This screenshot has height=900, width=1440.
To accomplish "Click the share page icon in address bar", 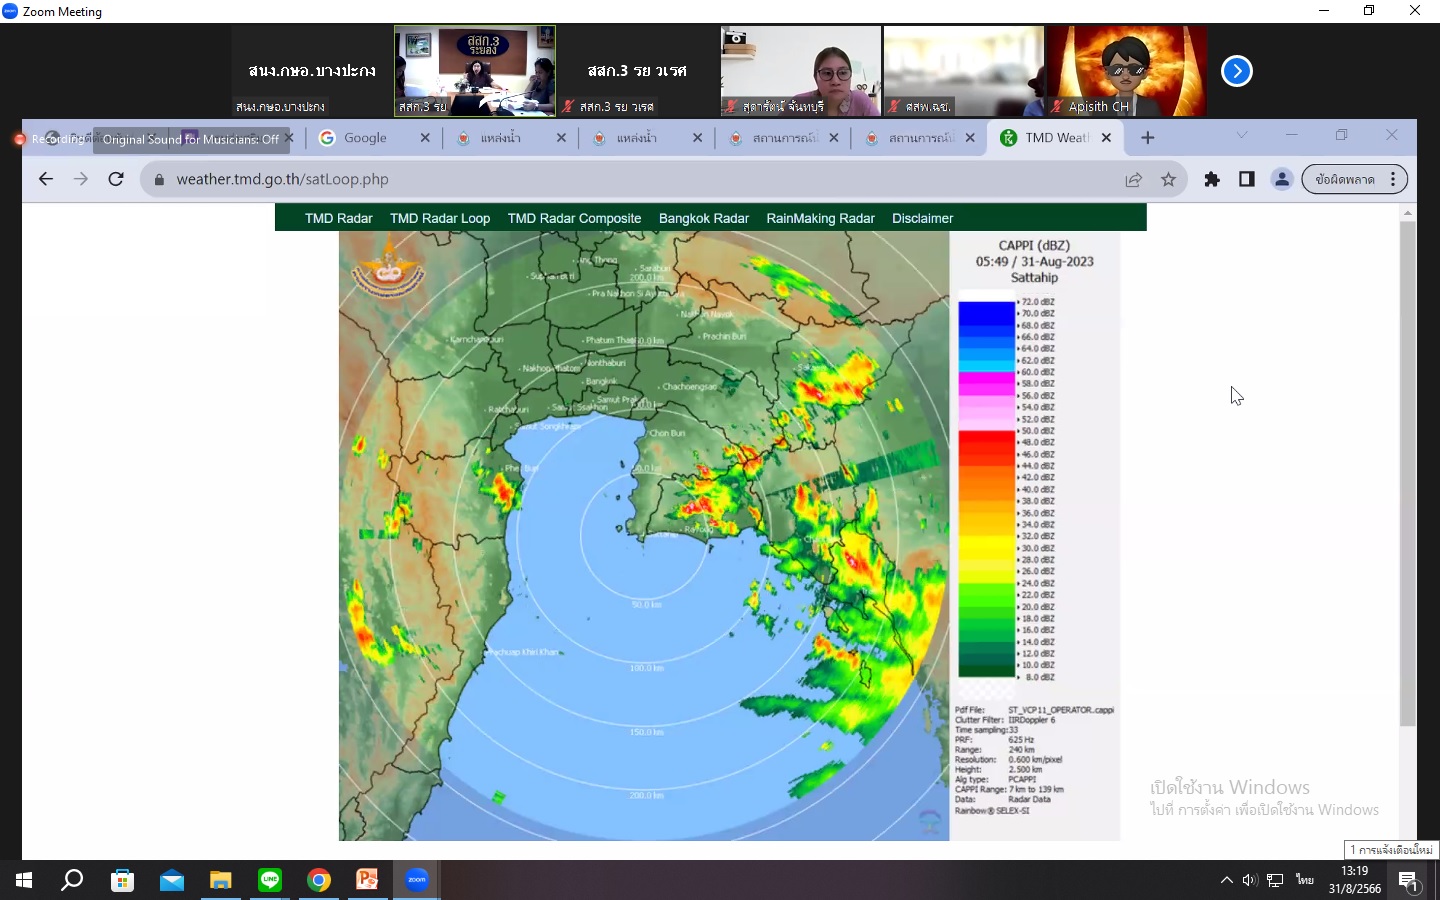I will tap(1133, 180).
